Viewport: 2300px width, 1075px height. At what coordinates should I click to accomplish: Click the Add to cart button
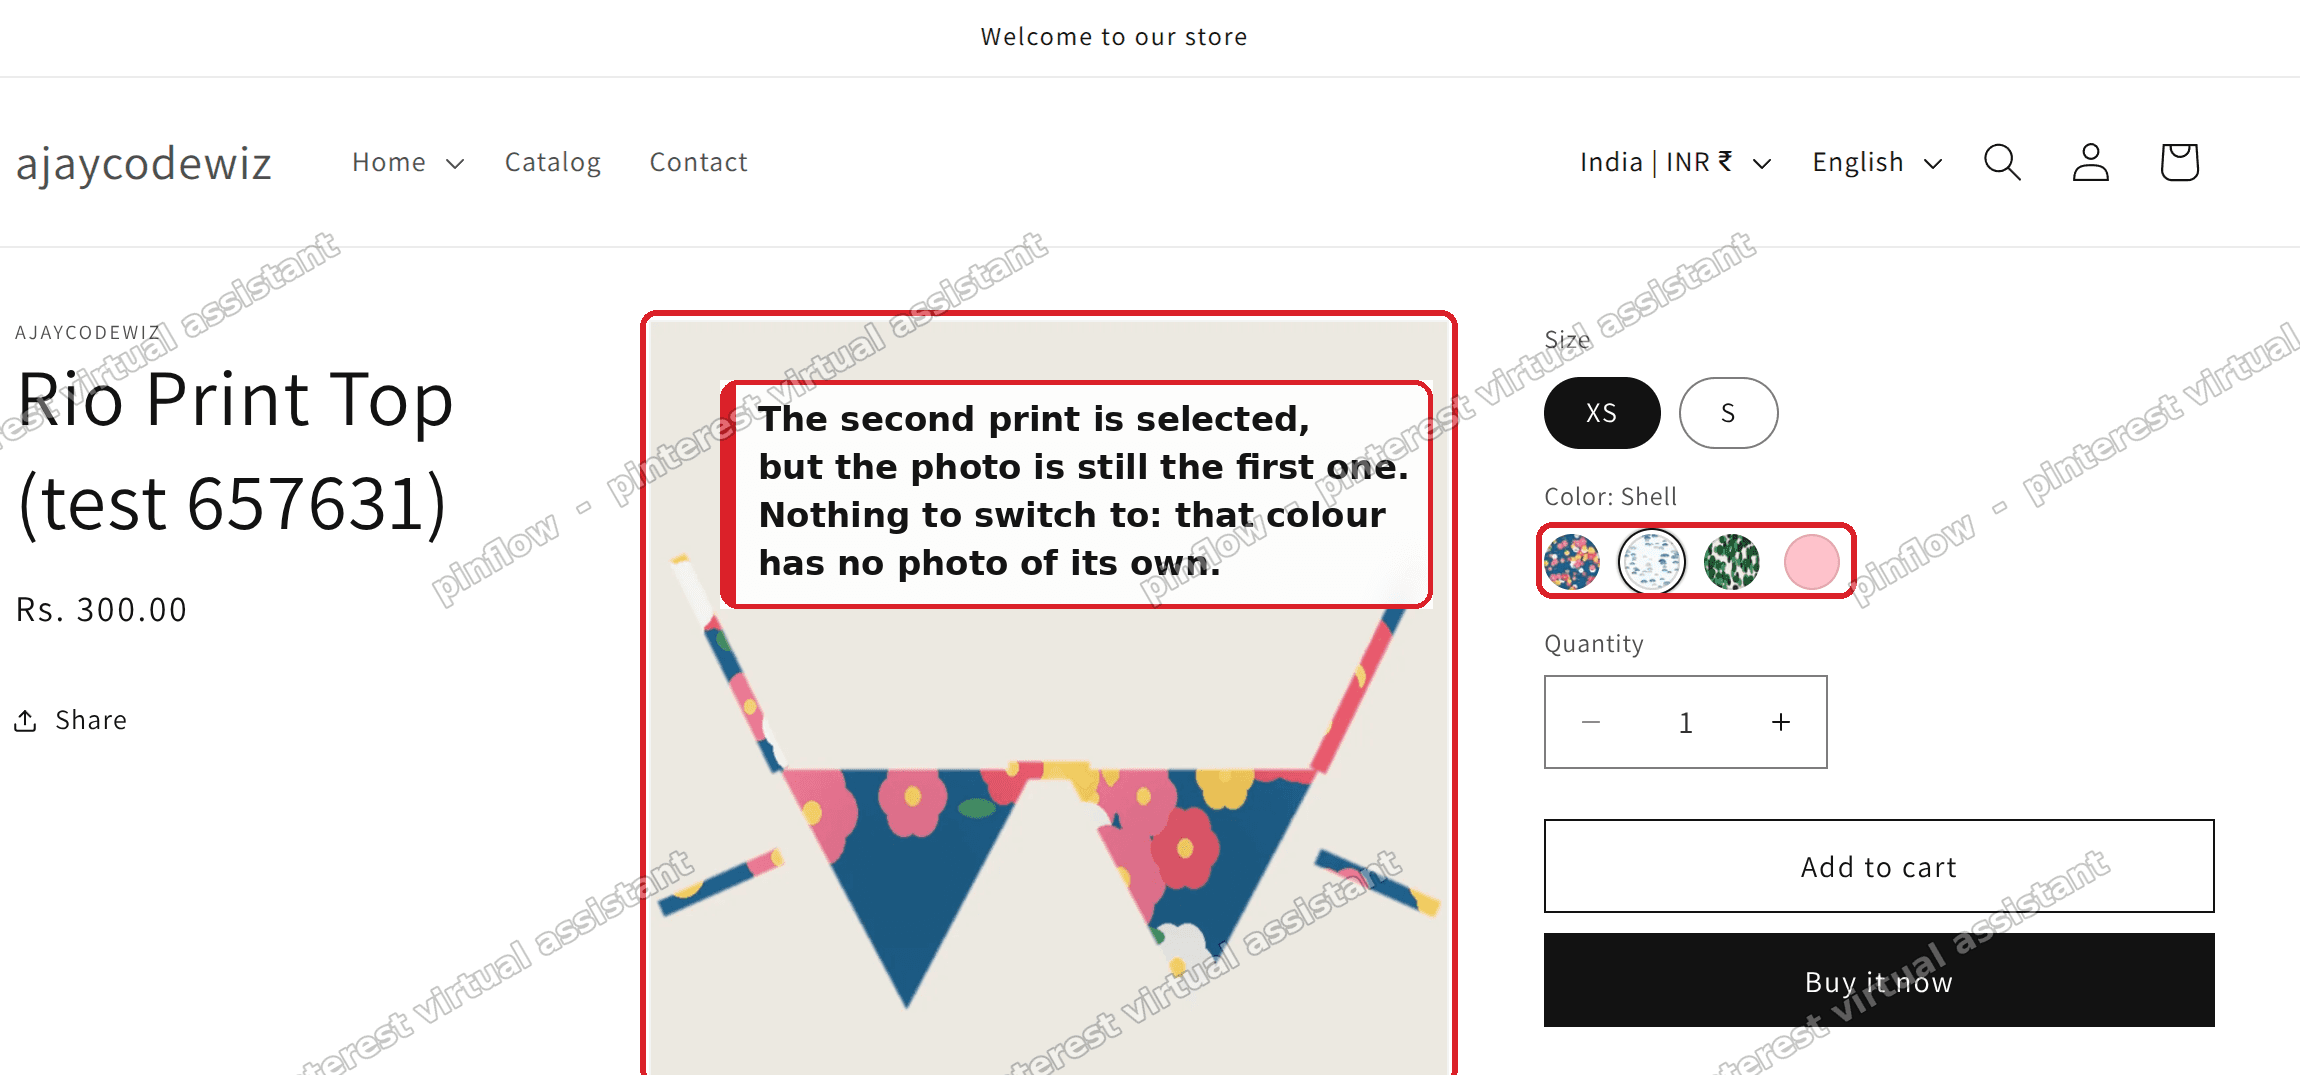pos(1879,866)
